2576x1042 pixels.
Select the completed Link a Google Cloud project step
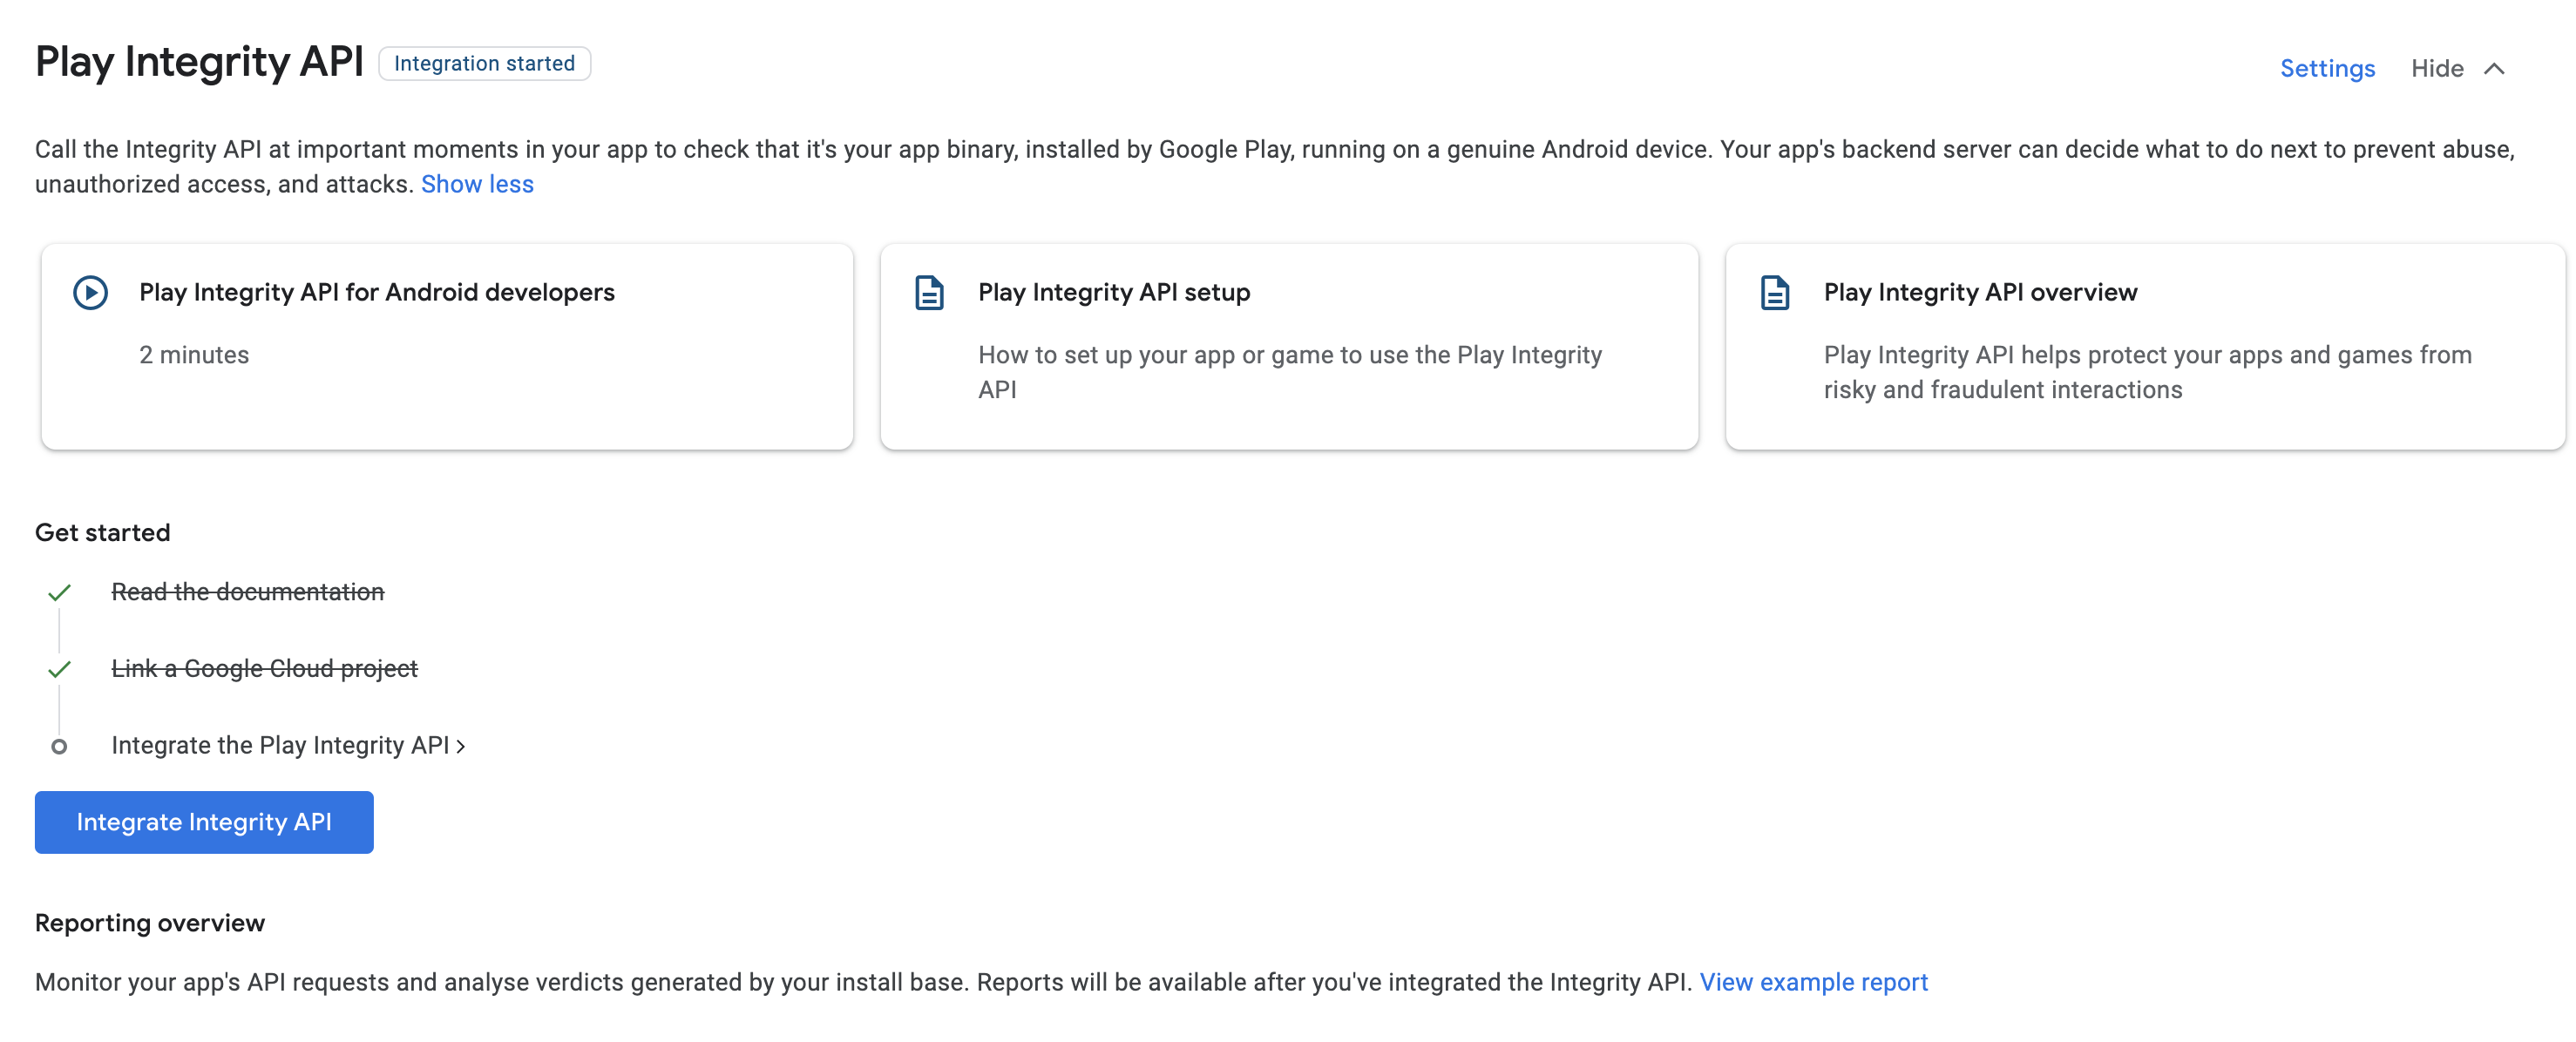[x=265, y=669]
